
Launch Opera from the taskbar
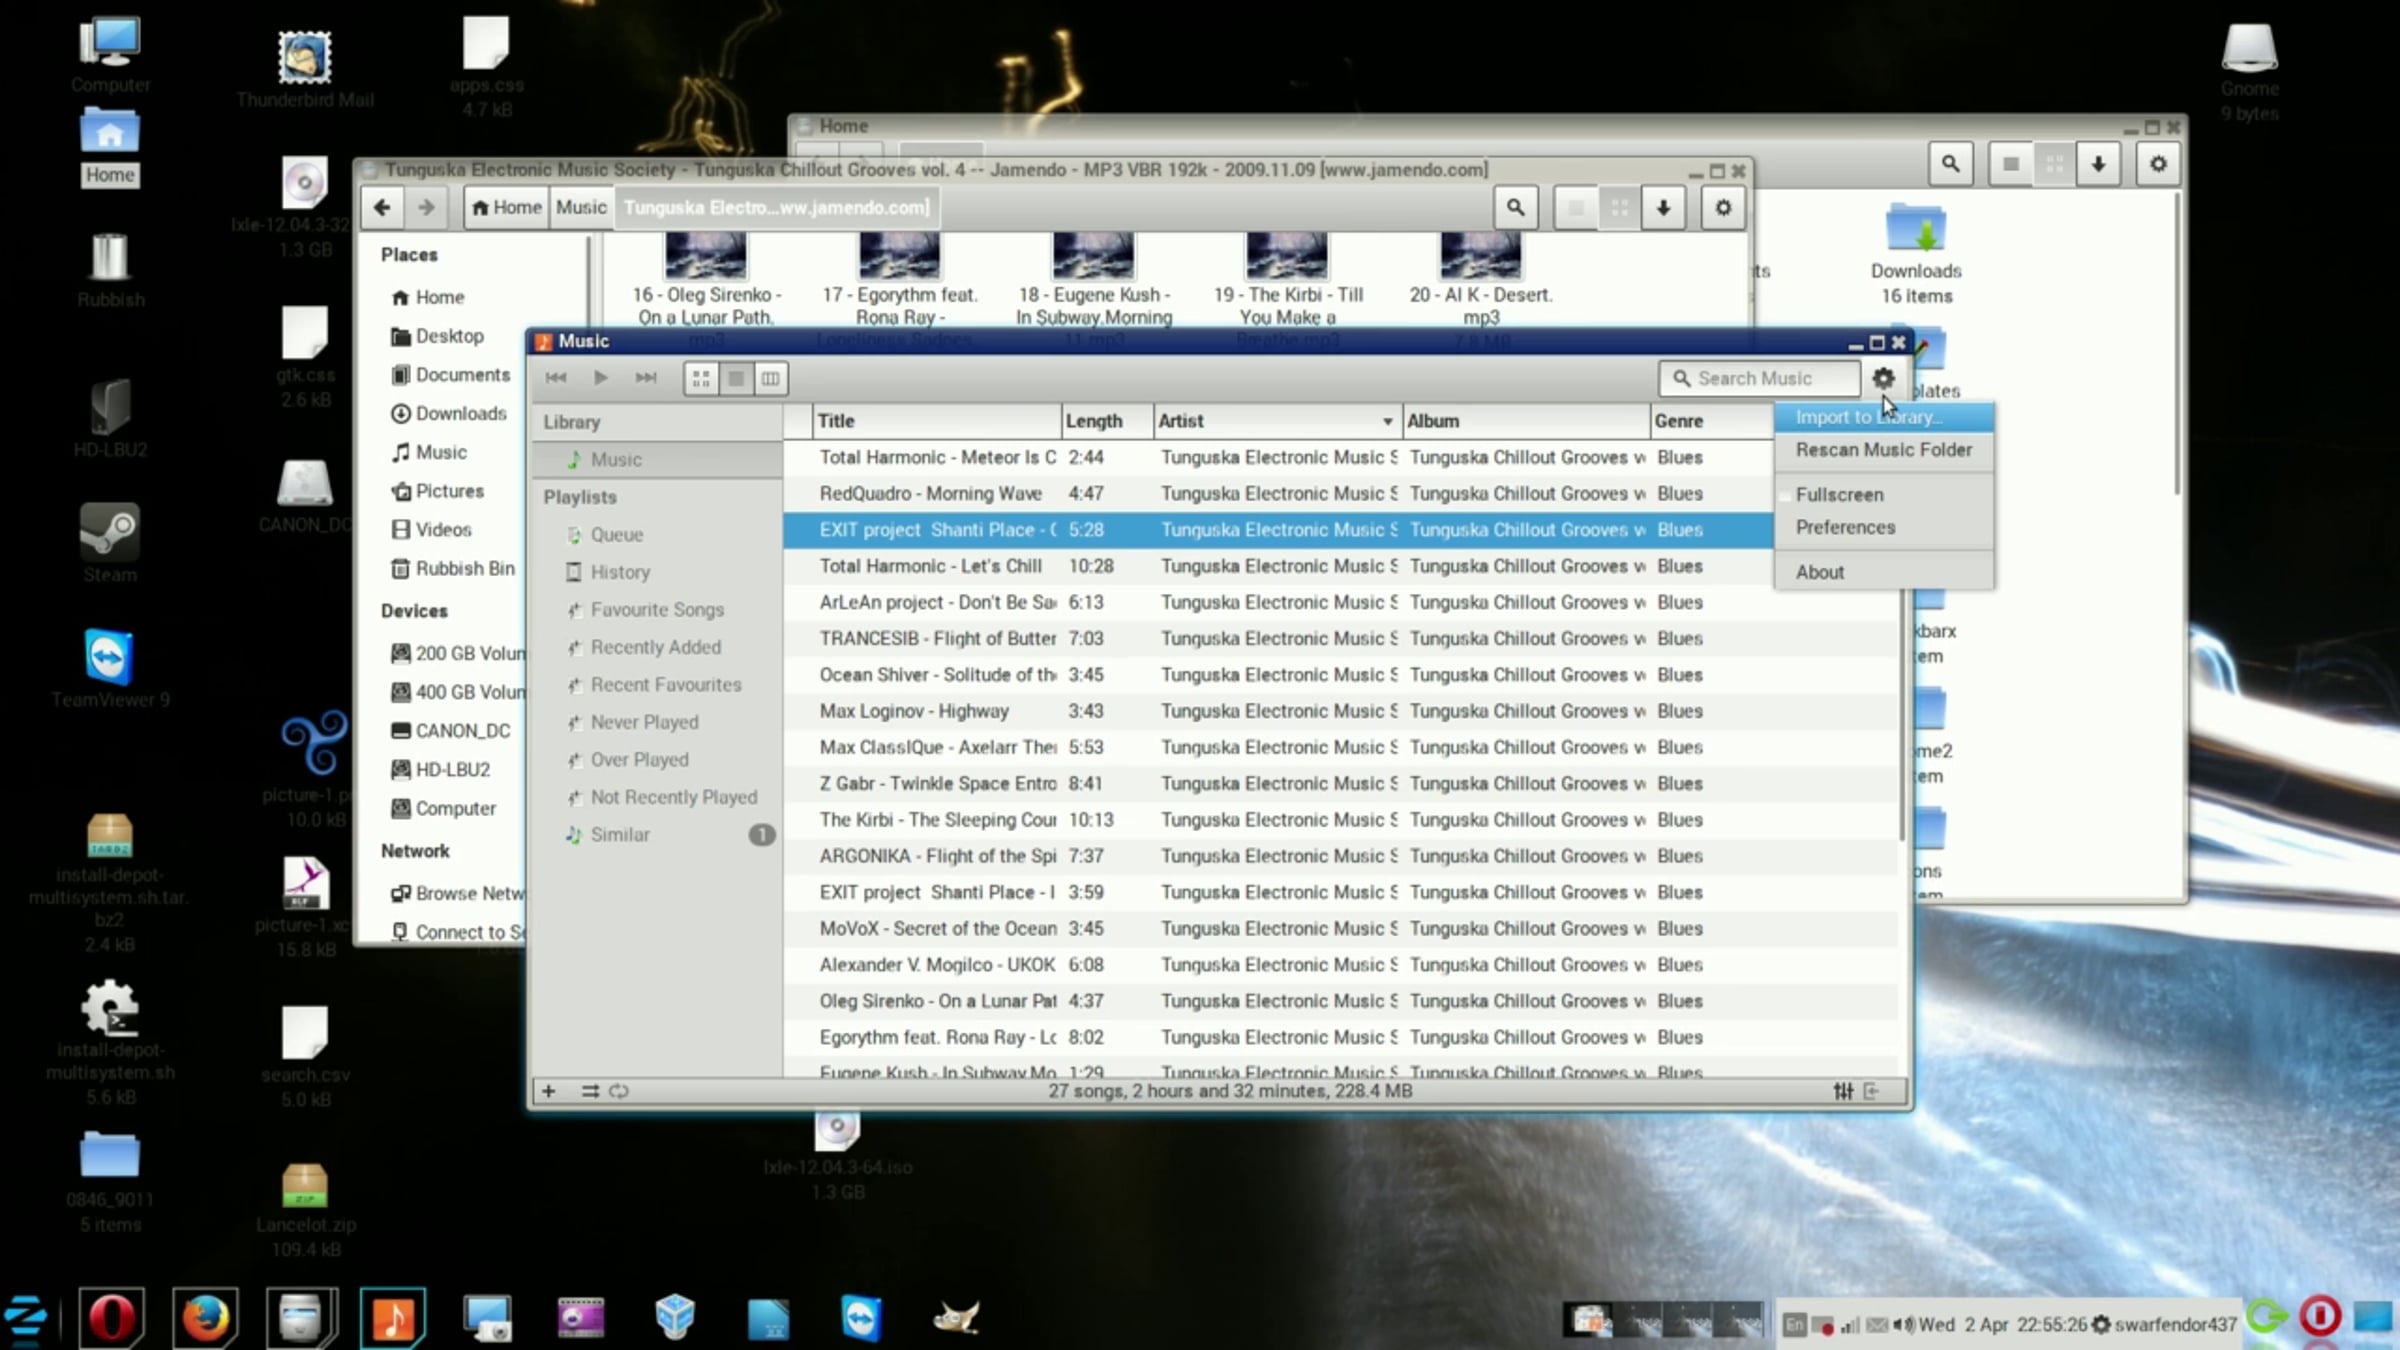111,1317
